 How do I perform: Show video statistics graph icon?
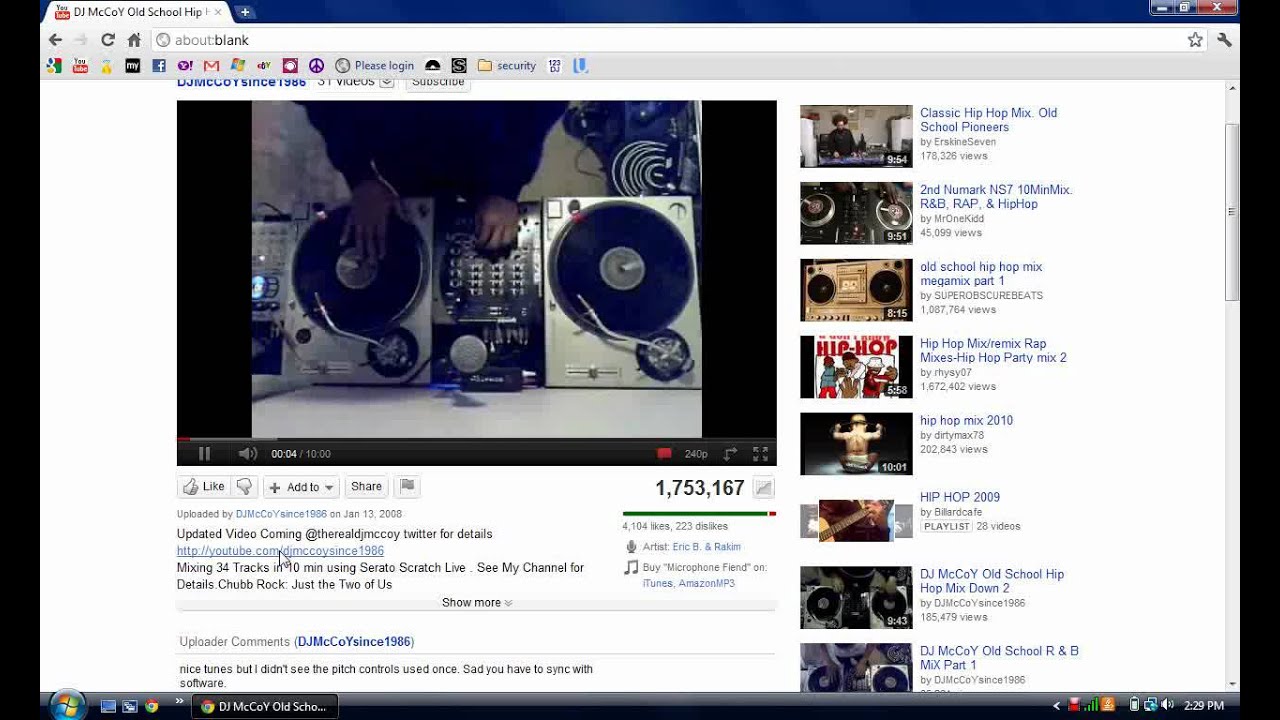pyautogui.click(x=763, y=488)
